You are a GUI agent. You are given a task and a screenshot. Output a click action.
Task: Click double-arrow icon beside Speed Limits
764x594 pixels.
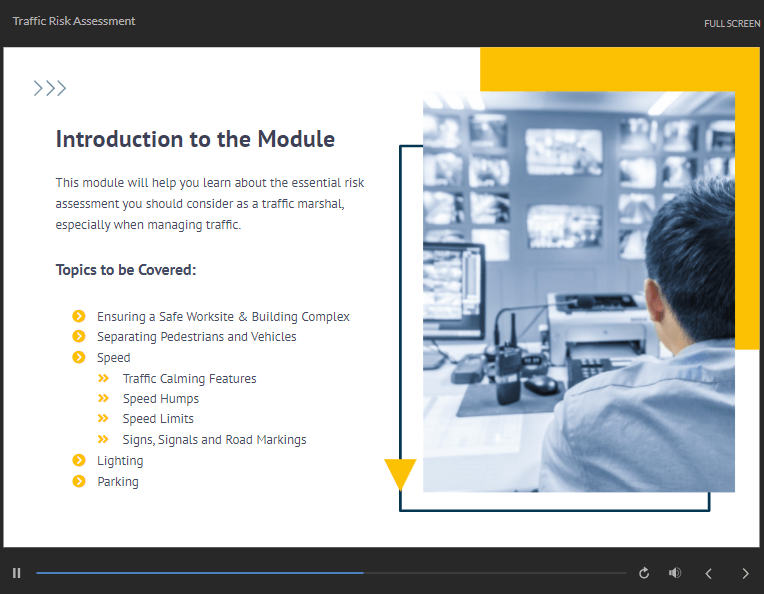click(103, 419)
